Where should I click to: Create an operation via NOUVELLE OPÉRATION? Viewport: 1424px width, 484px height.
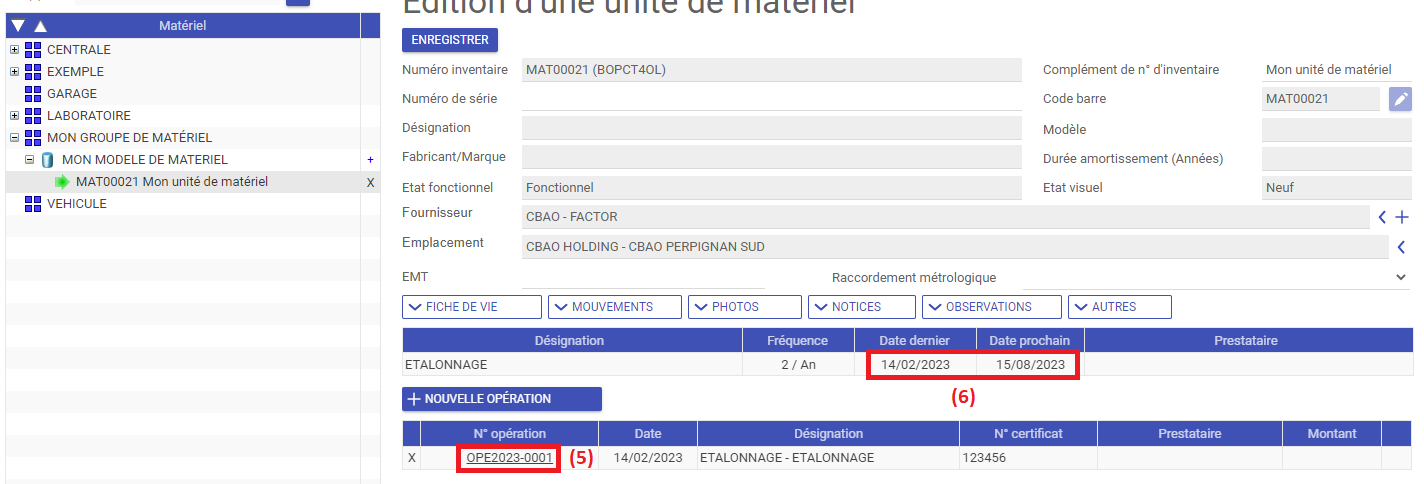click(x=502, y=399)
